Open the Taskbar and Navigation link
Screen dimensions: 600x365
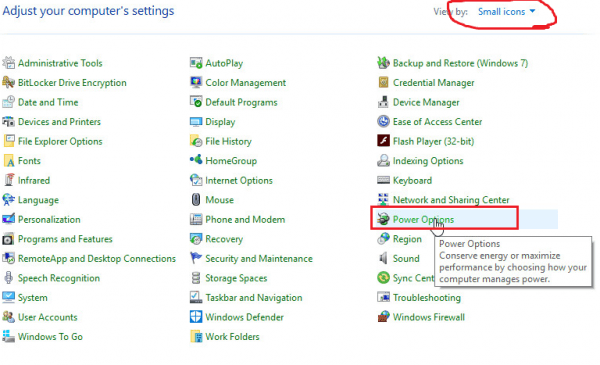pos(254,298)
